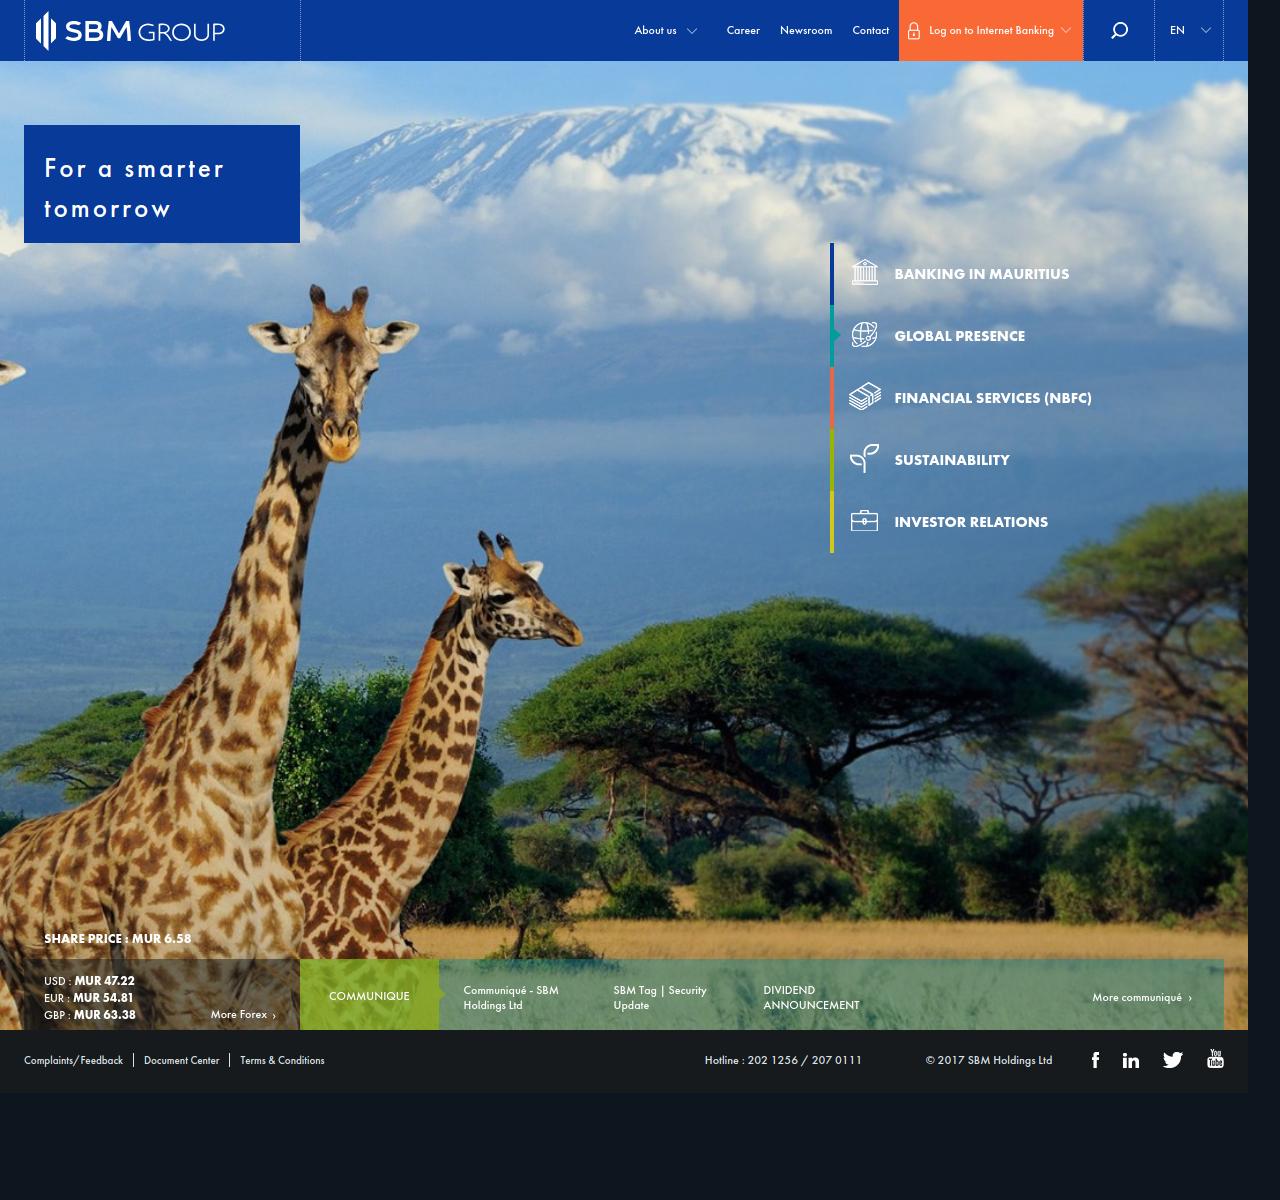Image resolution: width=1280 pixels, height=1200 pixels.
Task: Click the search magnifier icon
Action: tap(1119, 30)
